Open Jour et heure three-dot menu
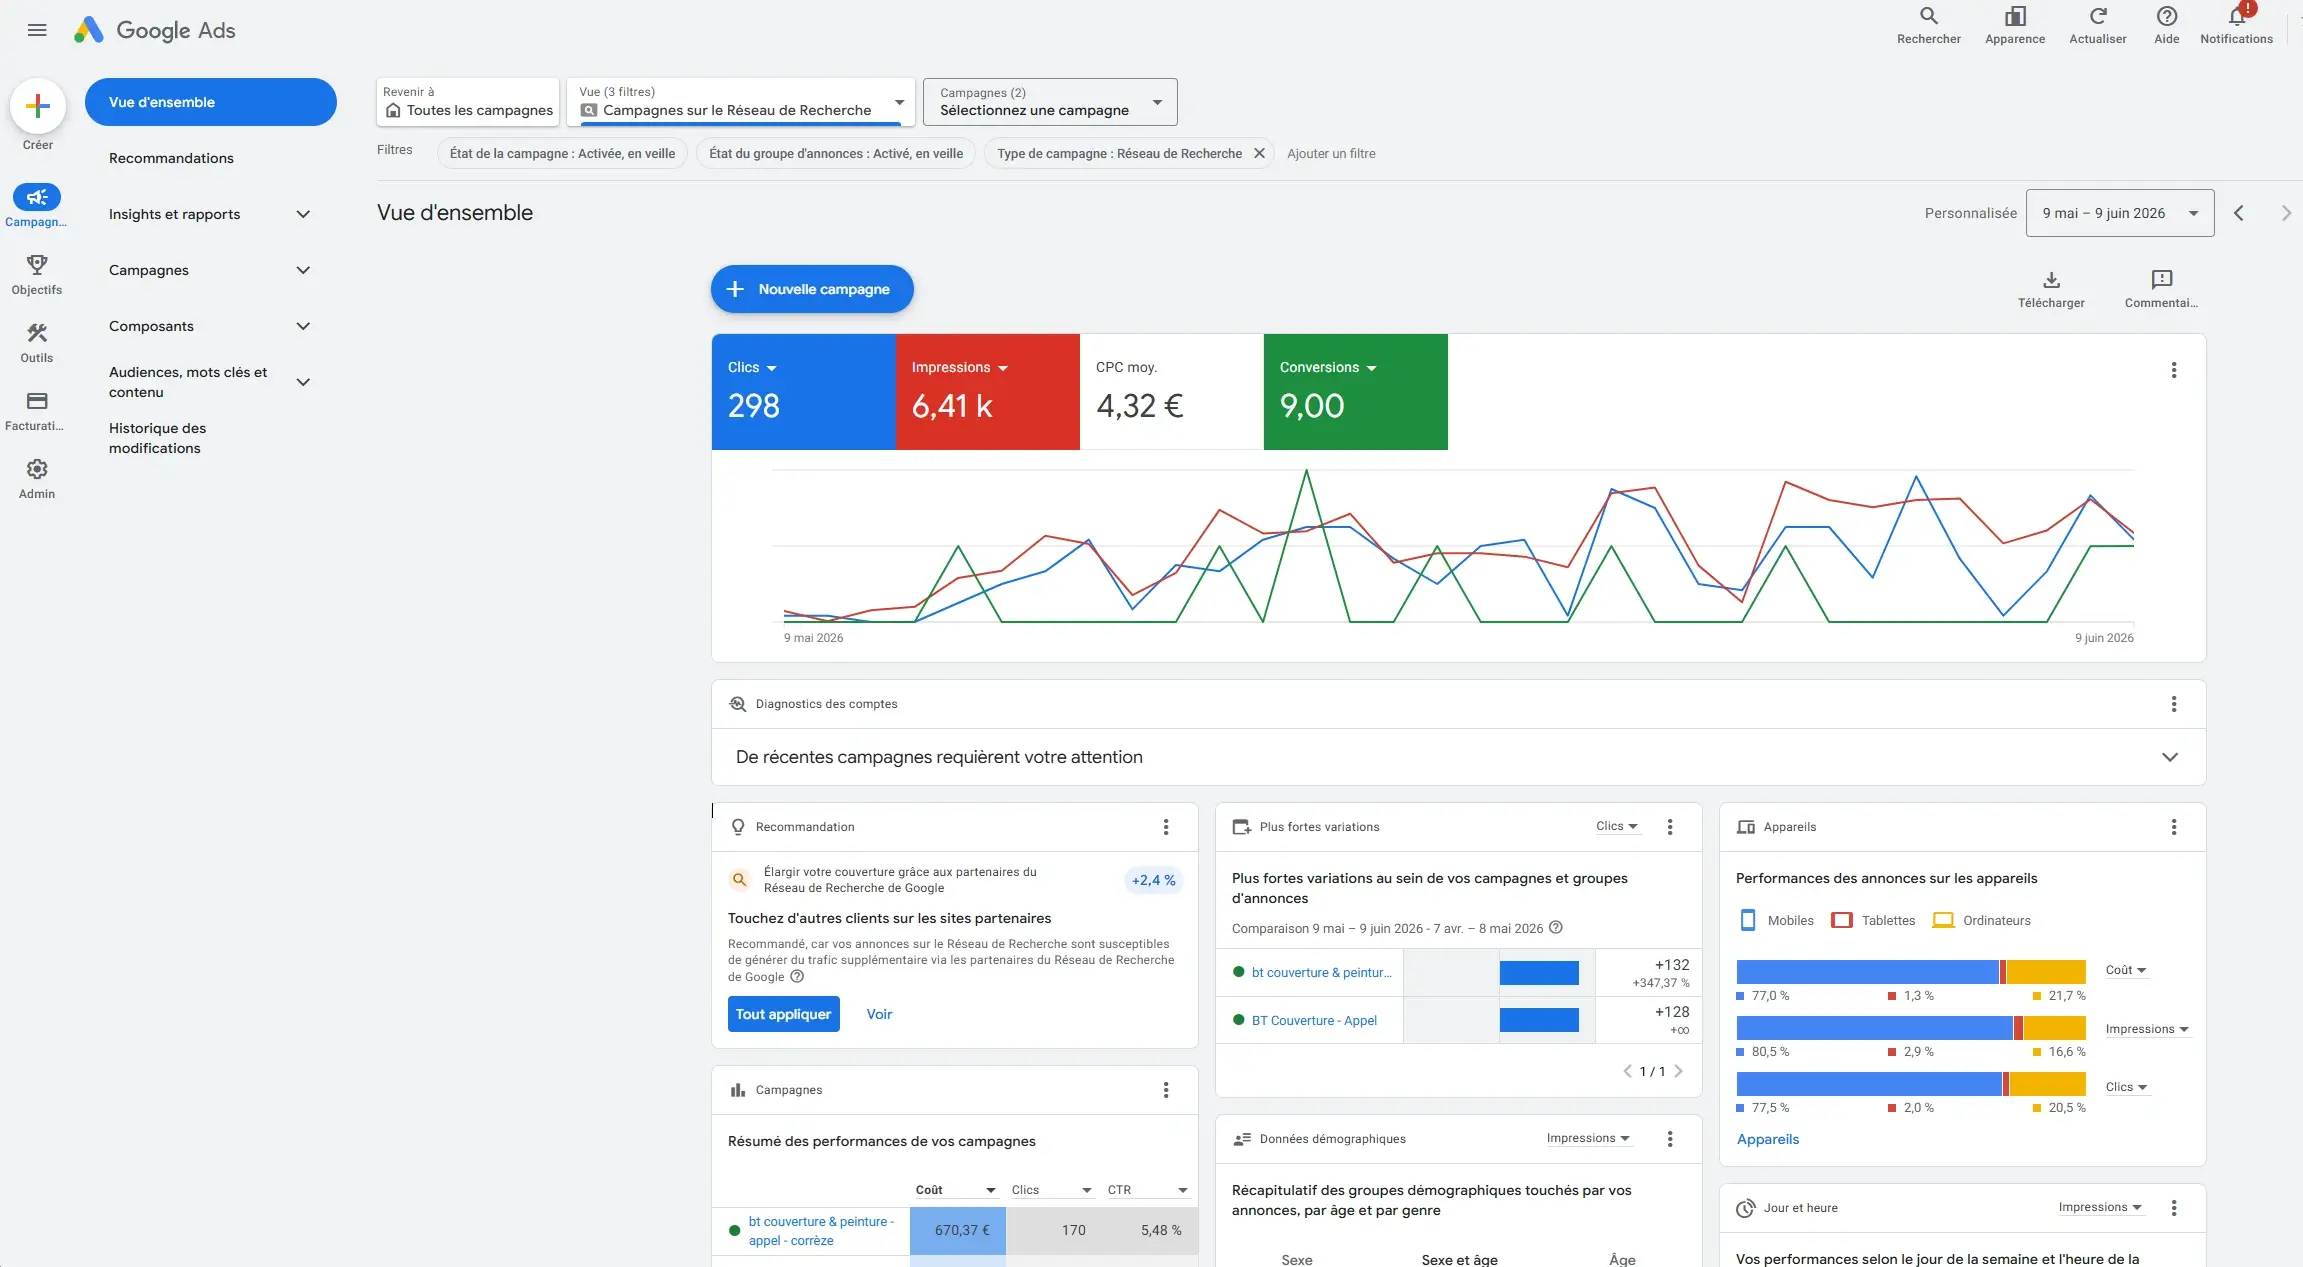 point(2174,1208)
